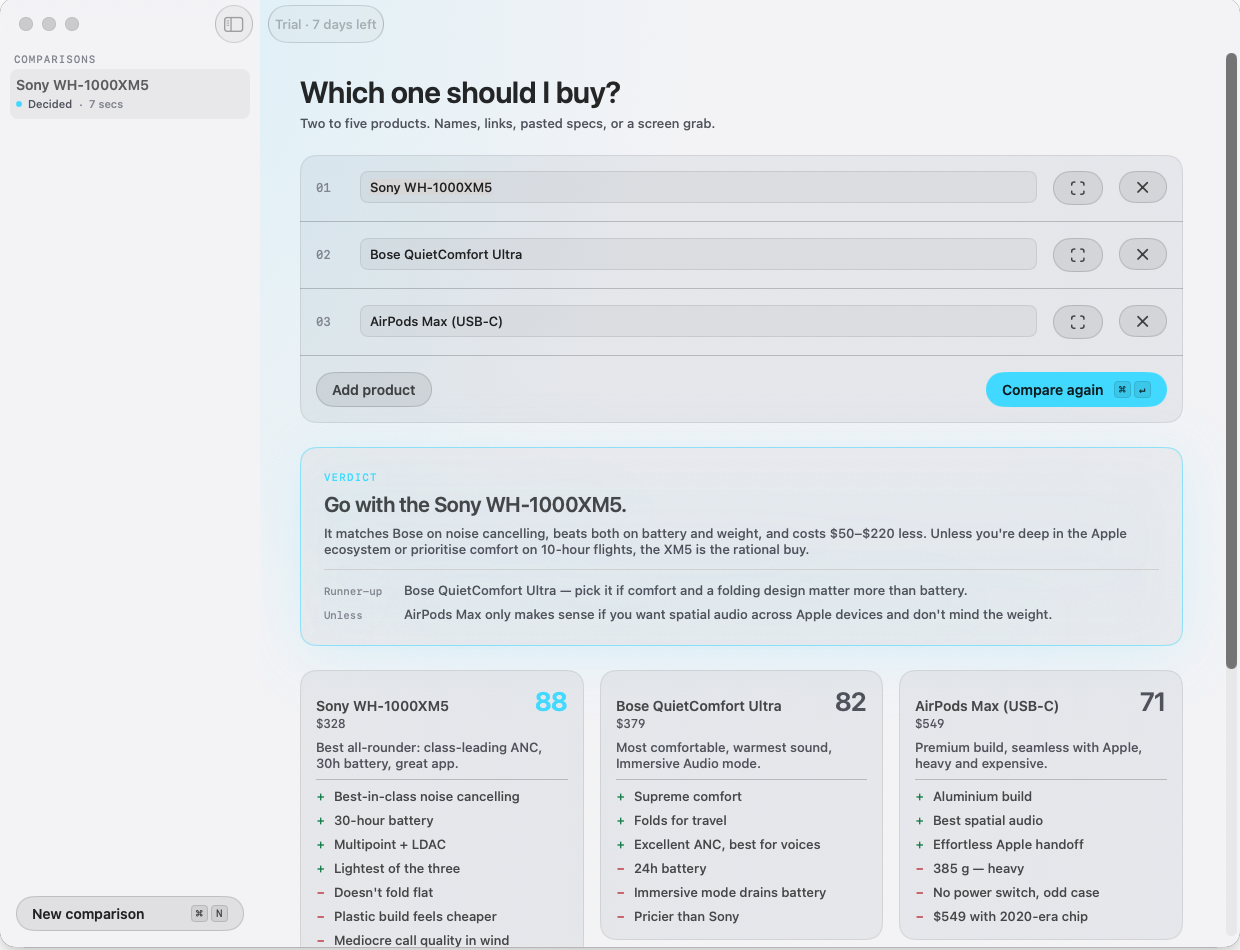Click "24h battery" con line

[x=670, y=869]
